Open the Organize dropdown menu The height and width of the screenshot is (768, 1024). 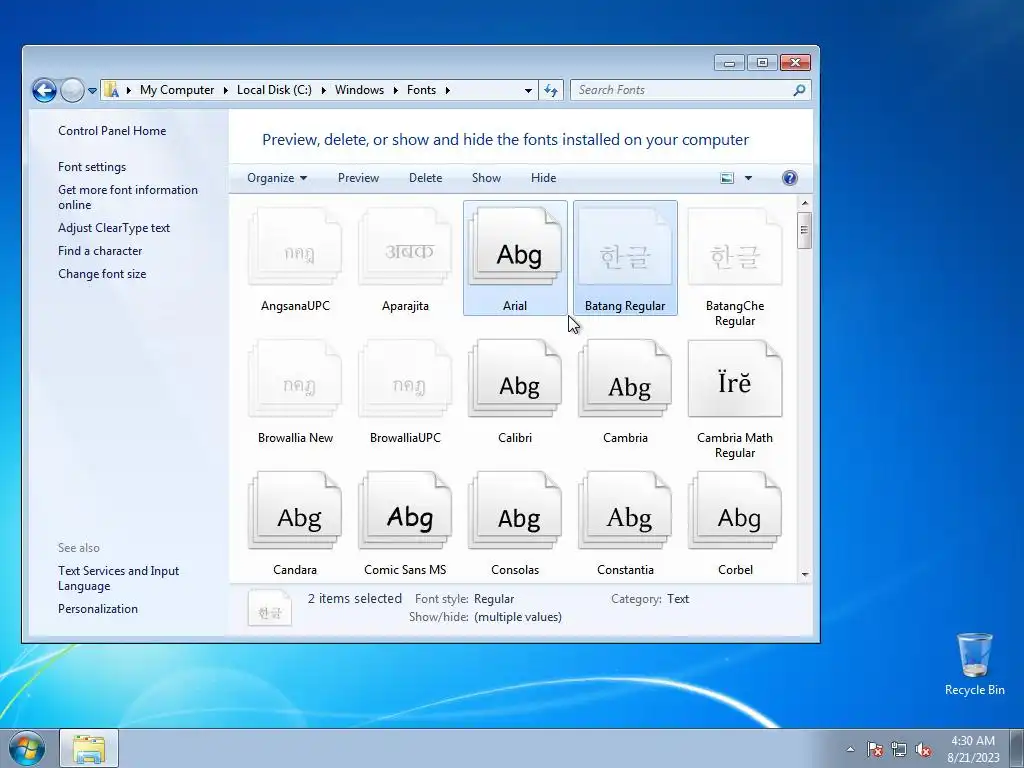[277, 178]
